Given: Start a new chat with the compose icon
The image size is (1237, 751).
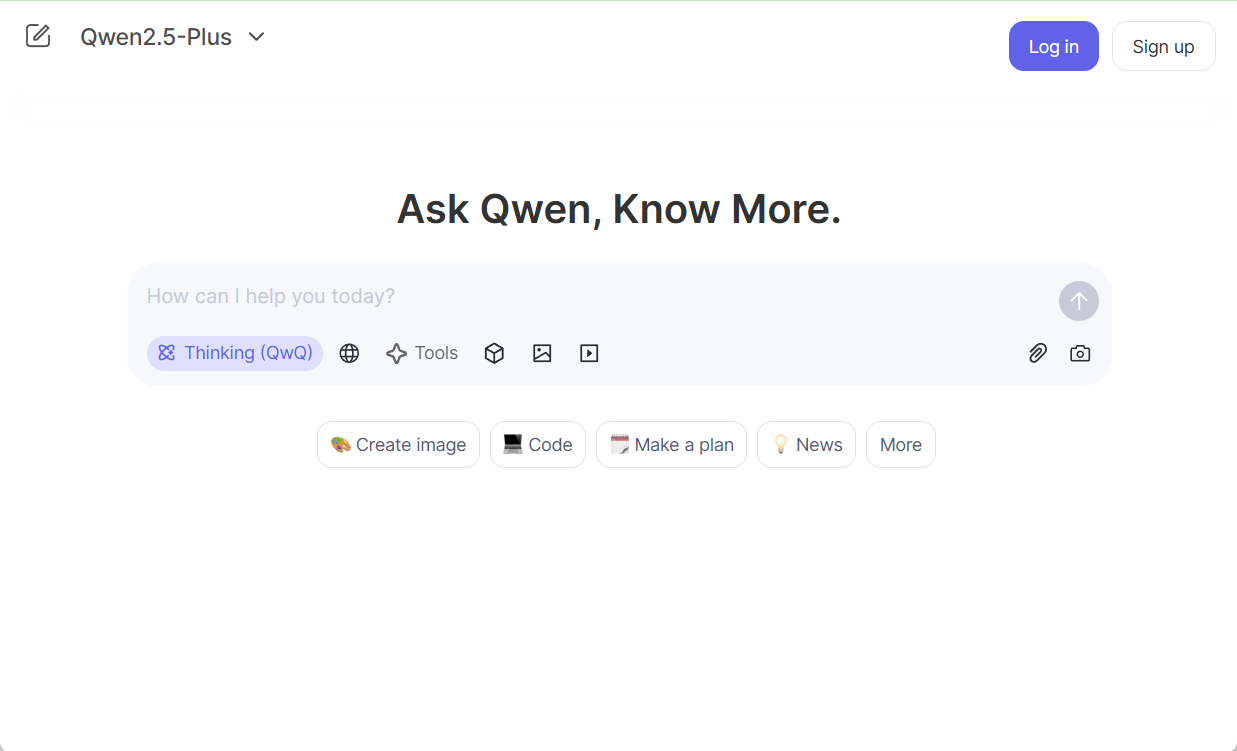Looking at the screenshot, I should (x=38, y=36).
